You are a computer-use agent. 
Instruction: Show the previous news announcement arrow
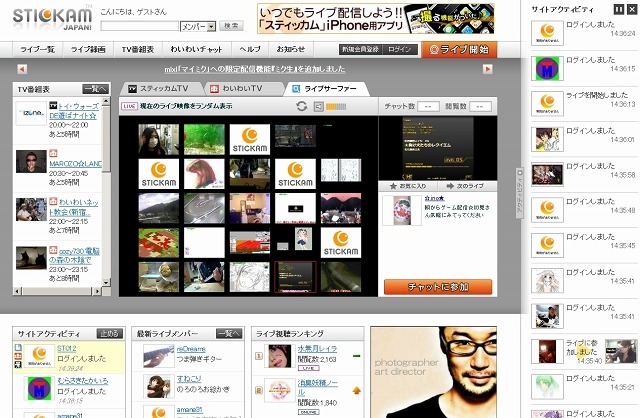(x=22, y=69)
